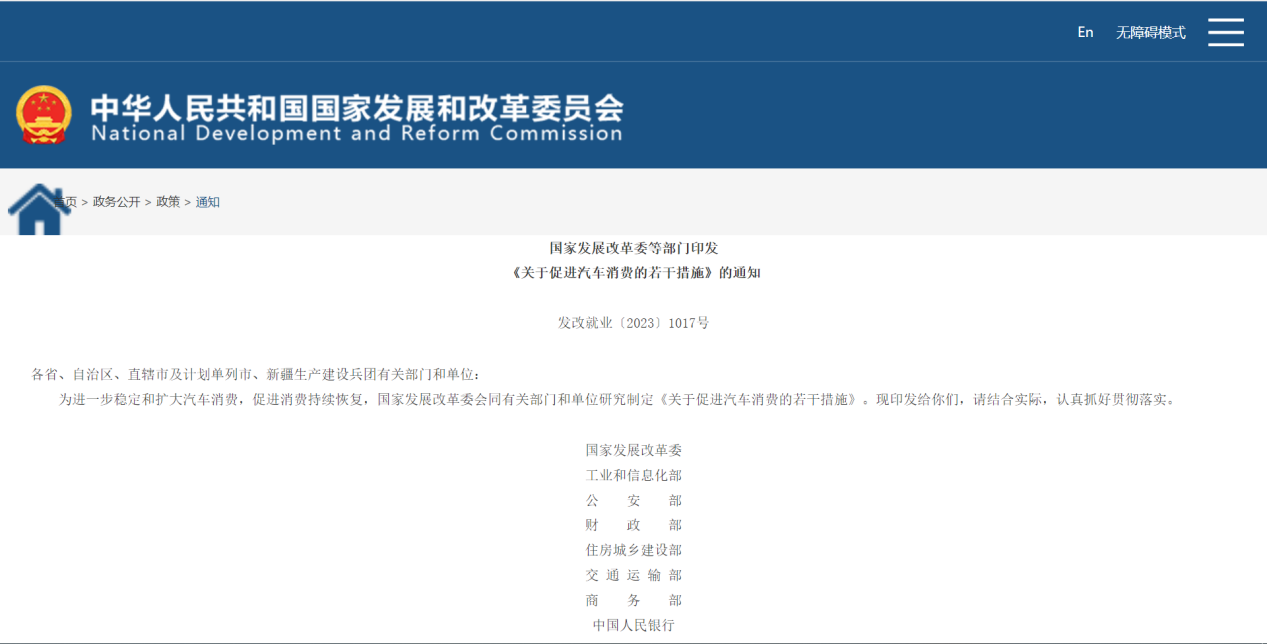The image size is (1267, 644).
Task: Click signatory 财政部
Action: point(634,525)
